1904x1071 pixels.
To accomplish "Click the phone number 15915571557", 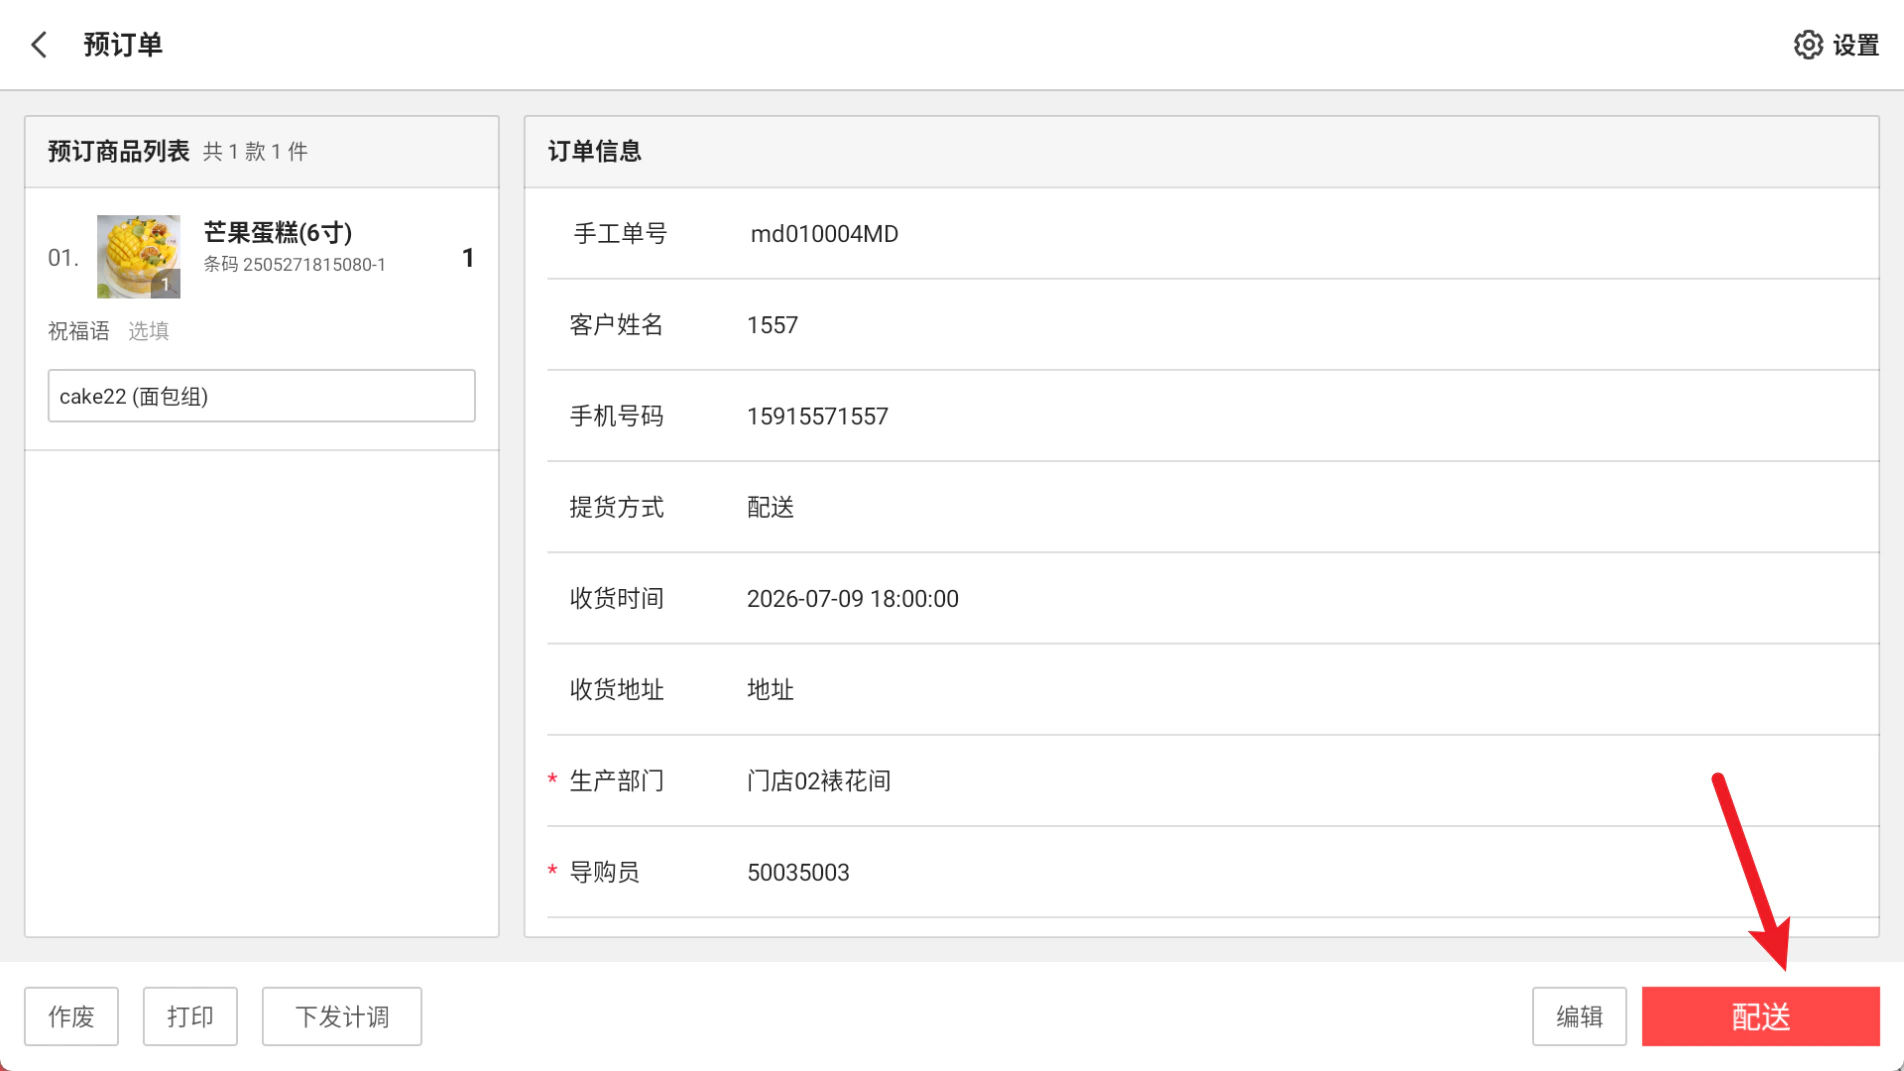I will [x=818, y=416].
